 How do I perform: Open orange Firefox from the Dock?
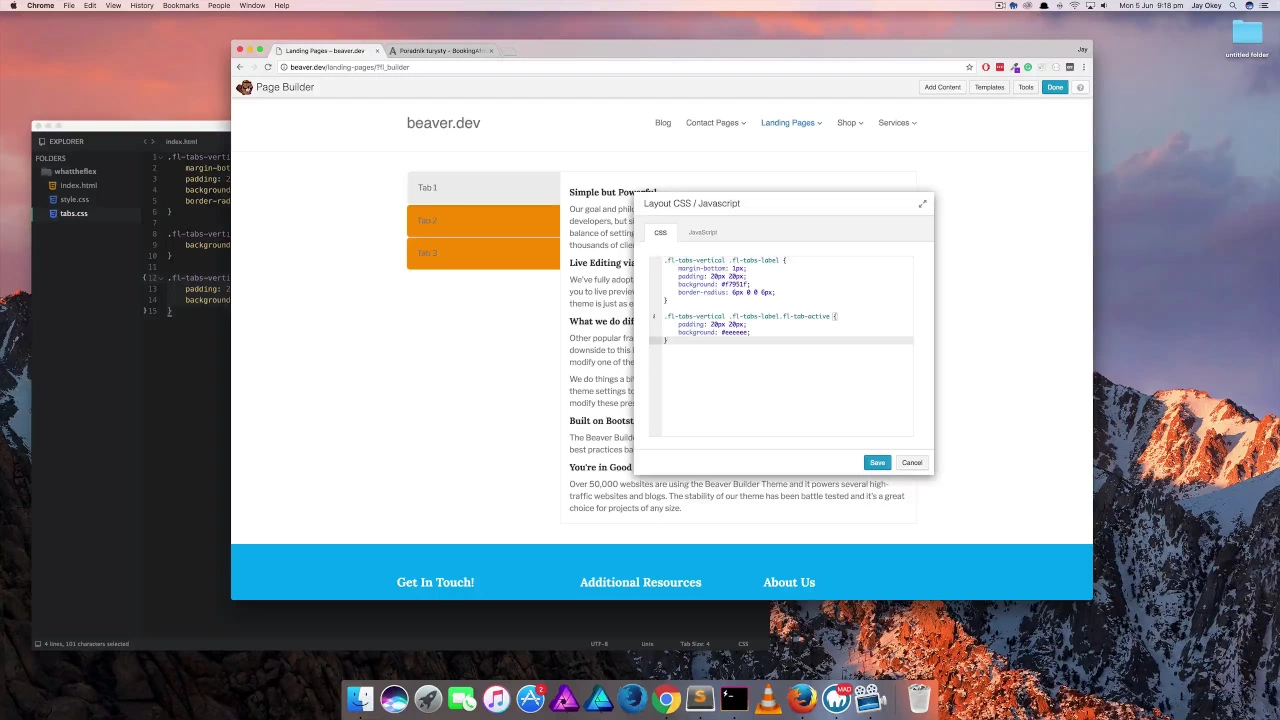(802, 698)
